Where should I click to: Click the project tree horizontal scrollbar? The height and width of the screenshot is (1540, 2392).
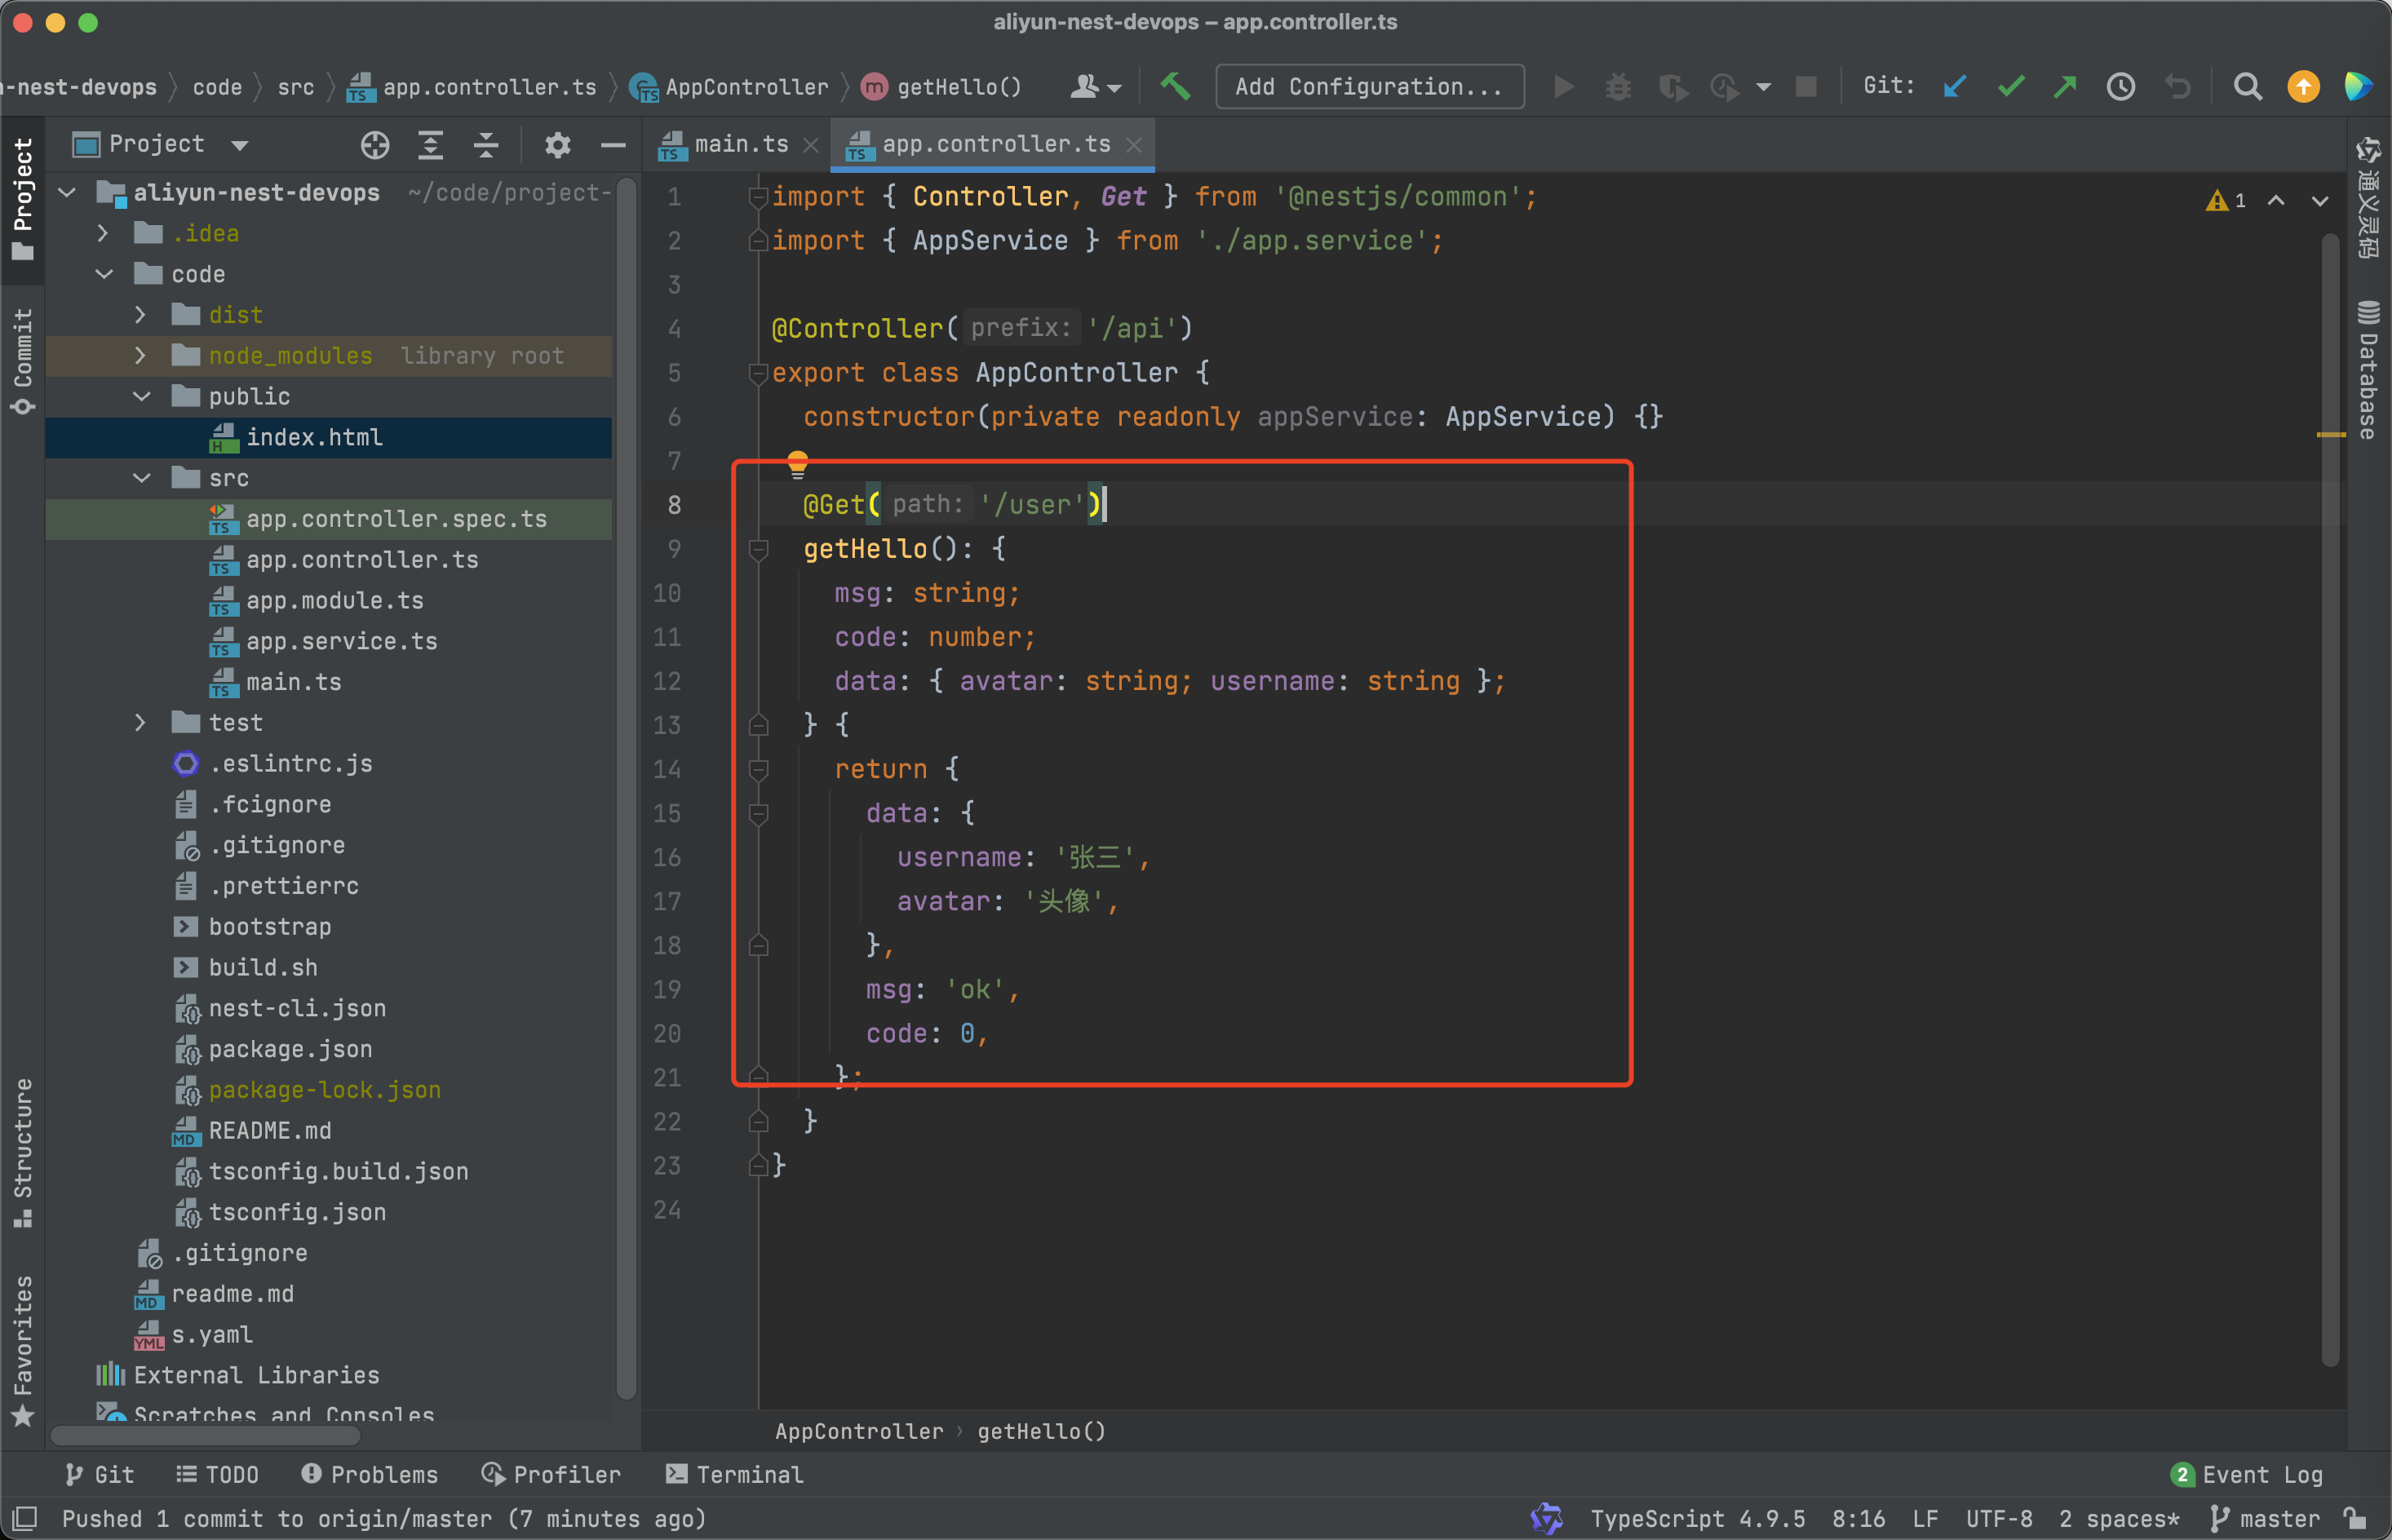point(205,1435)
